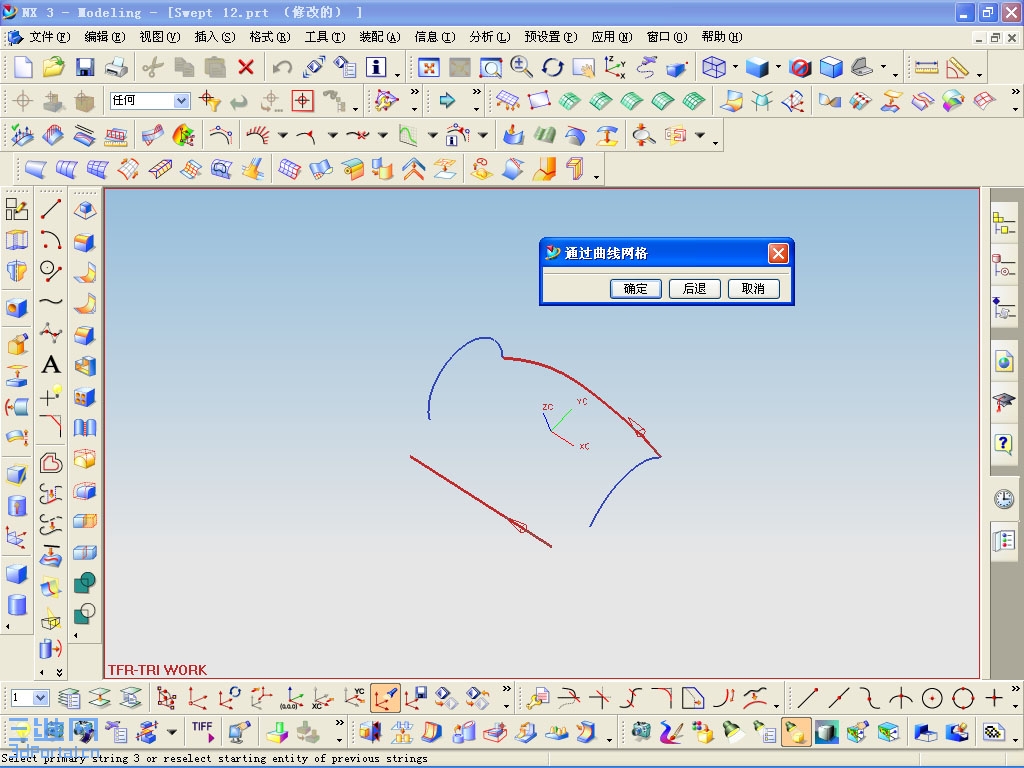Open the Roles palette tab on right
The height and width of the screenshot is (768, 1024).
click(1004, 541)
